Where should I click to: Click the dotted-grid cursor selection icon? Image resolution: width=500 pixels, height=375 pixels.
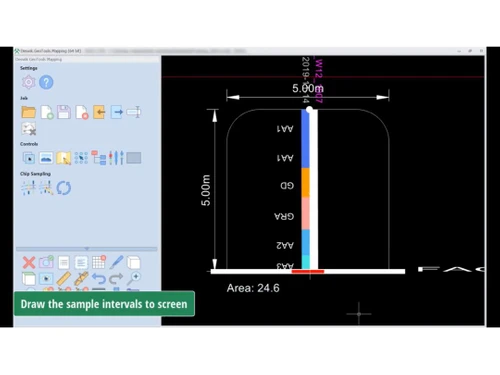pos(81,158)
